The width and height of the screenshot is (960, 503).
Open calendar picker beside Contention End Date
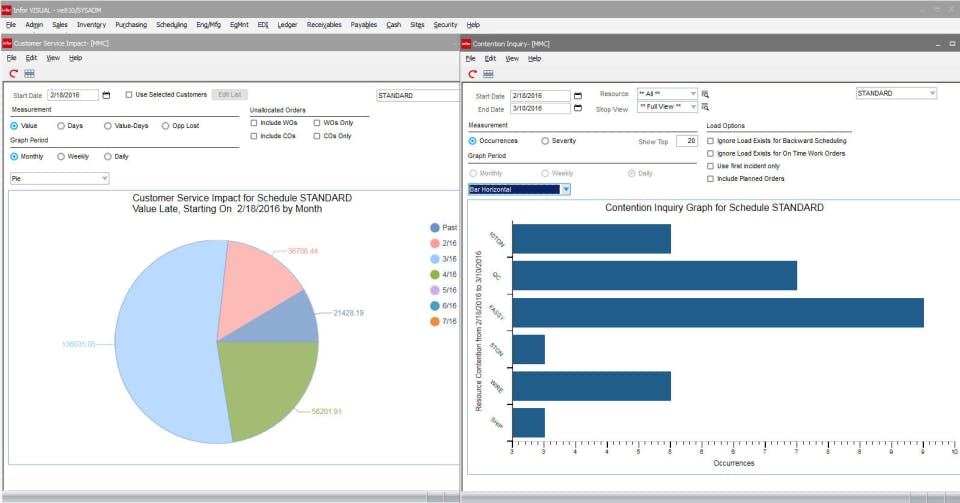click(578, 109)
